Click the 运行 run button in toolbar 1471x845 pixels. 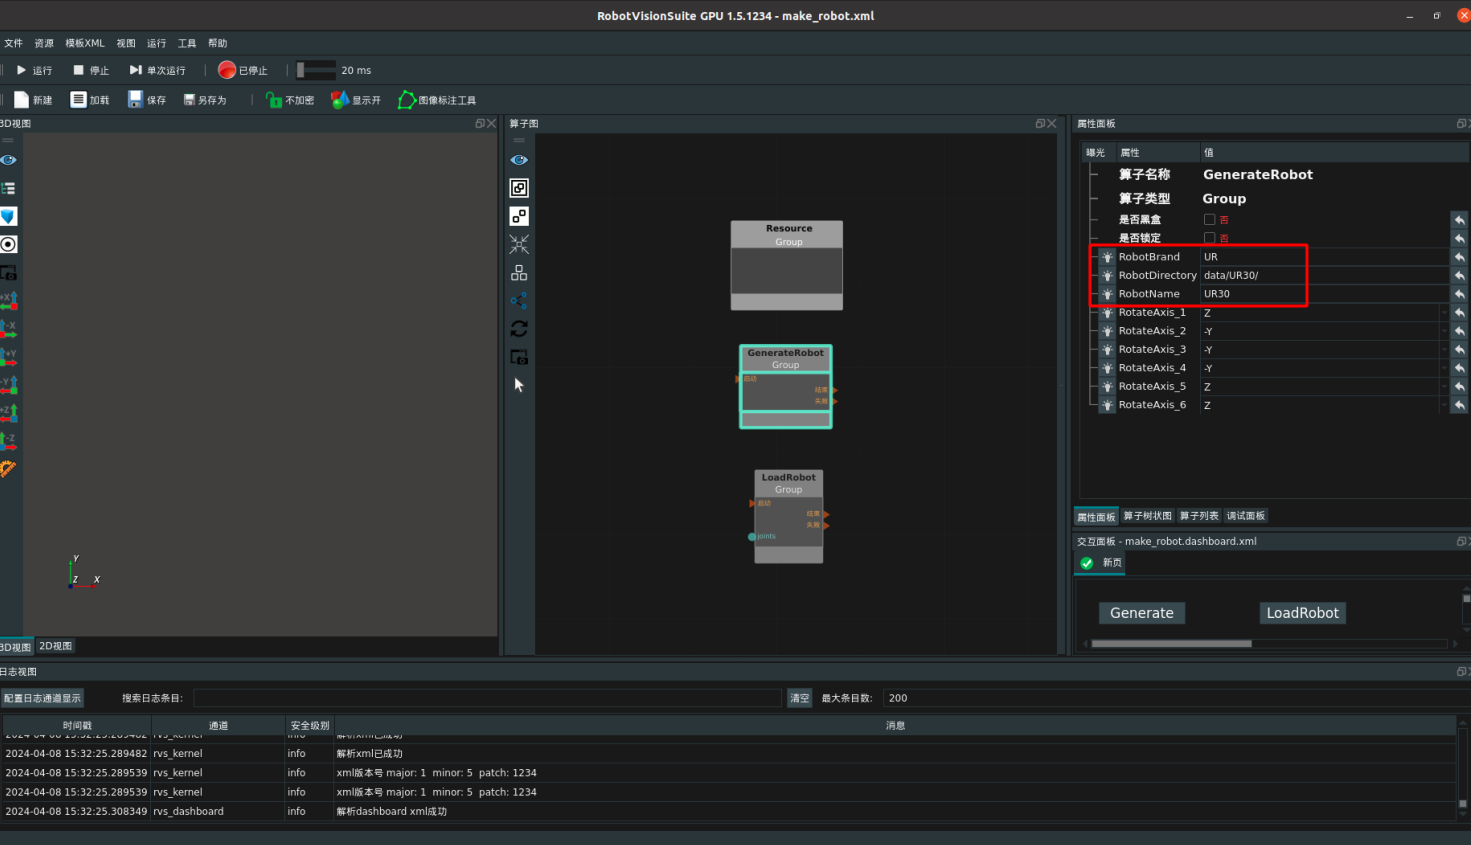34,70
